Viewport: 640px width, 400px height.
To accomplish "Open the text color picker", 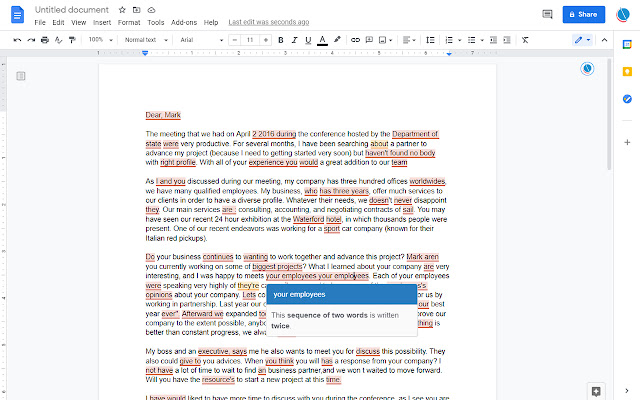I will (321, 40).
